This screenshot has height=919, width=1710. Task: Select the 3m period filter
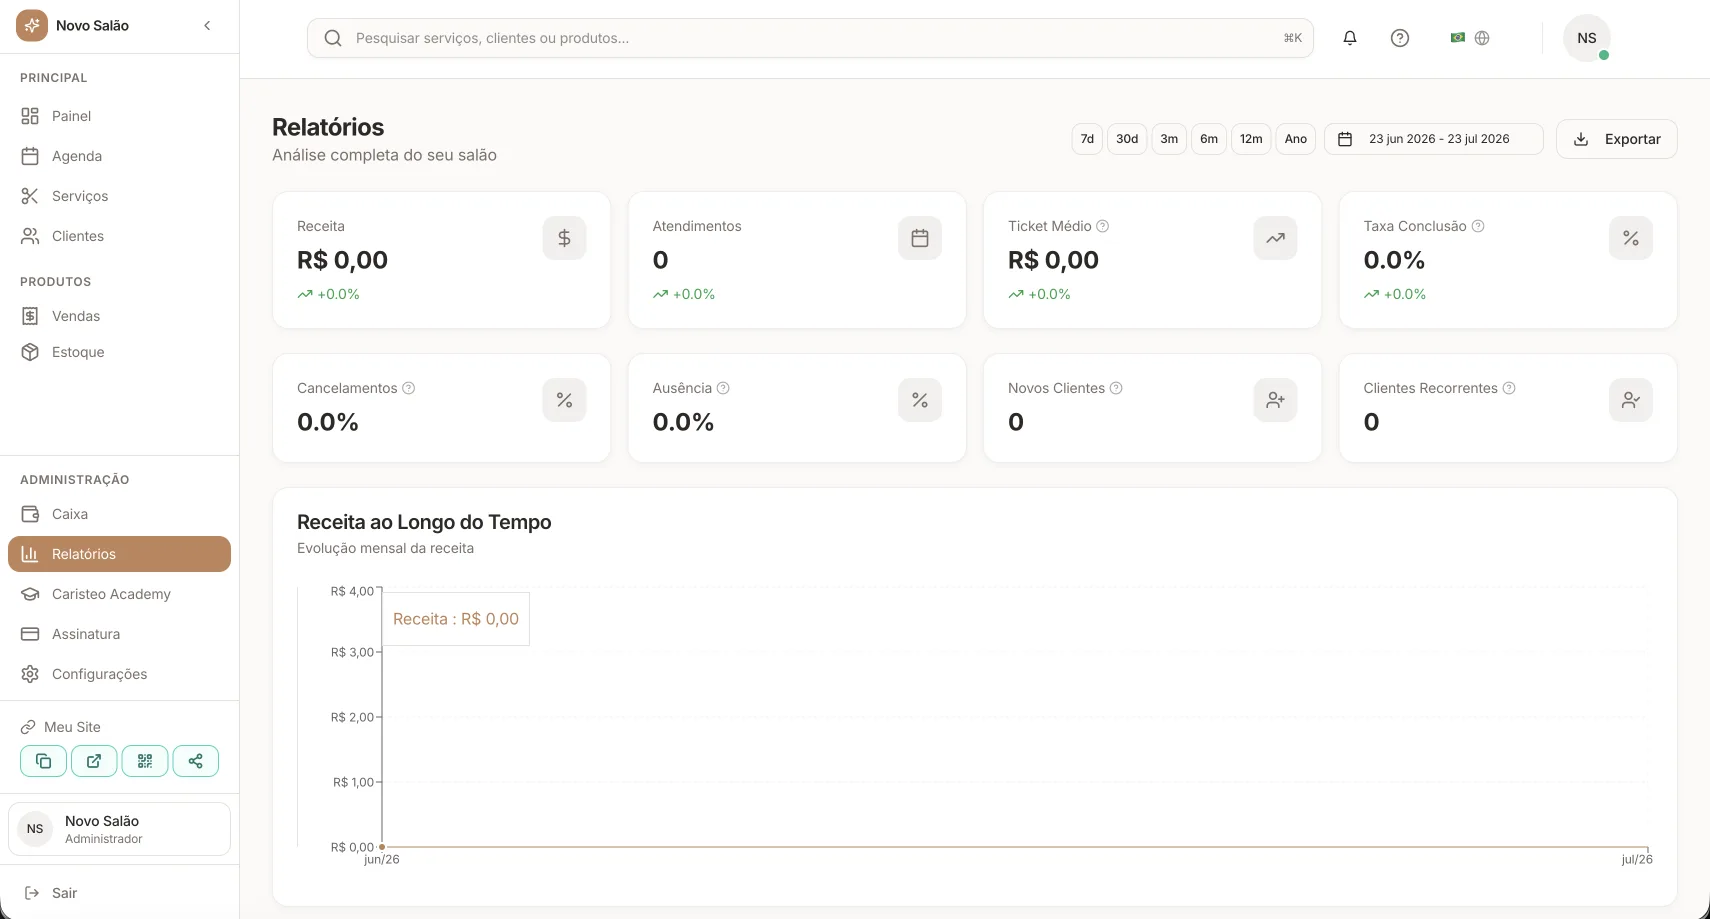tap(1169, 139)
